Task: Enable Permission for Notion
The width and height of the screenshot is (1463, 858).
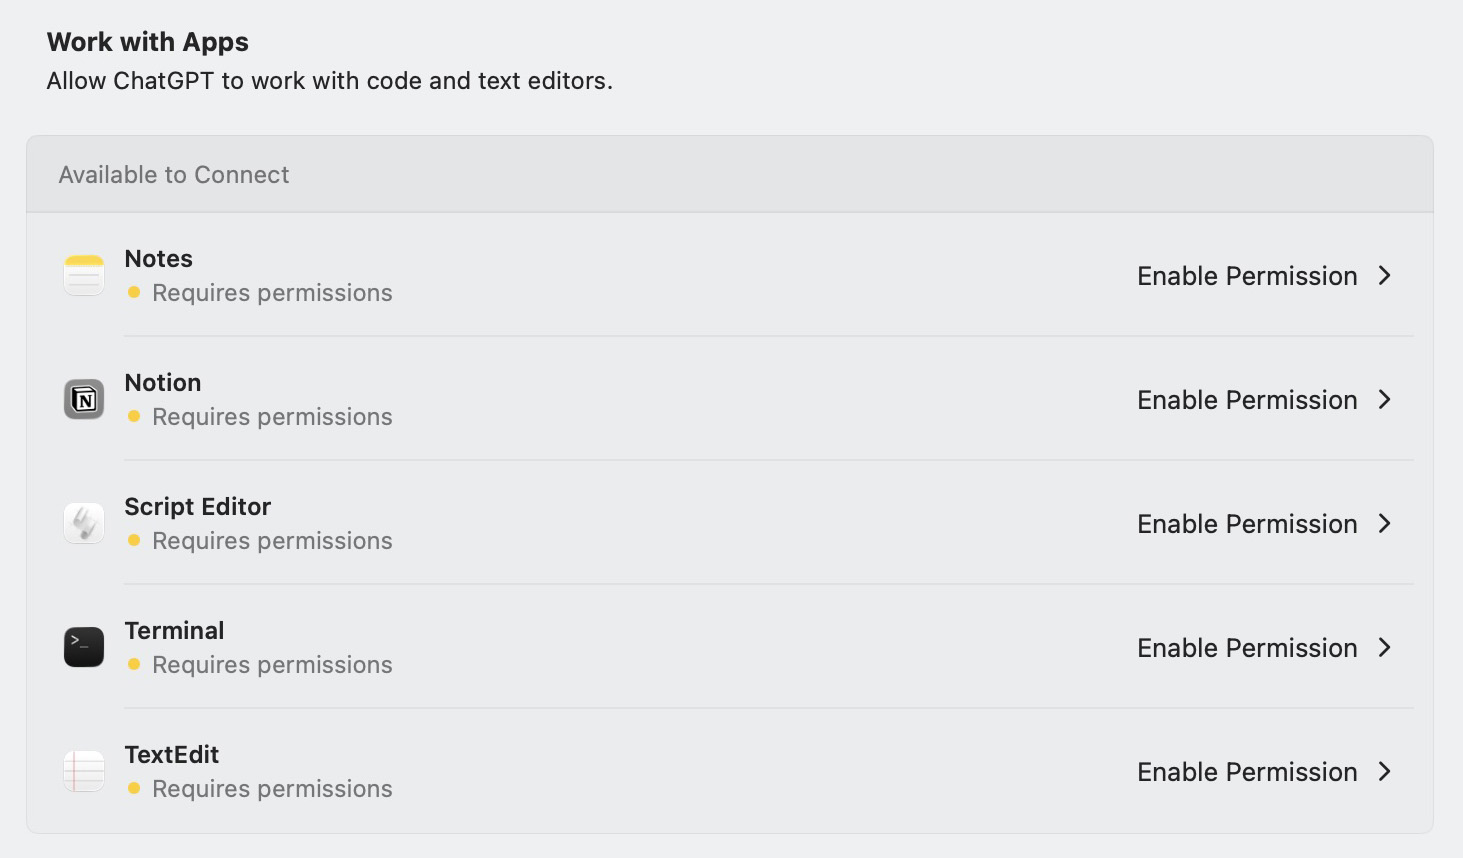Action: [x=1247, y=400]
